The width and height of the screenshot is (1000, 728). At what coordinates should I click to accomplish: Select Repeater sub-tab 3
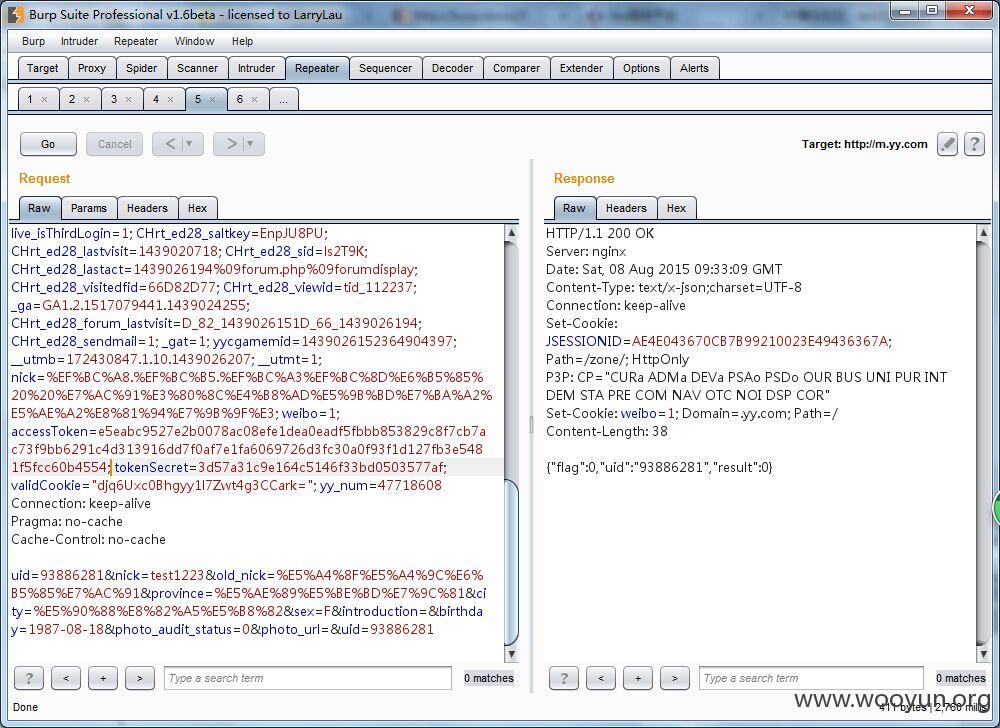(114, 99)
